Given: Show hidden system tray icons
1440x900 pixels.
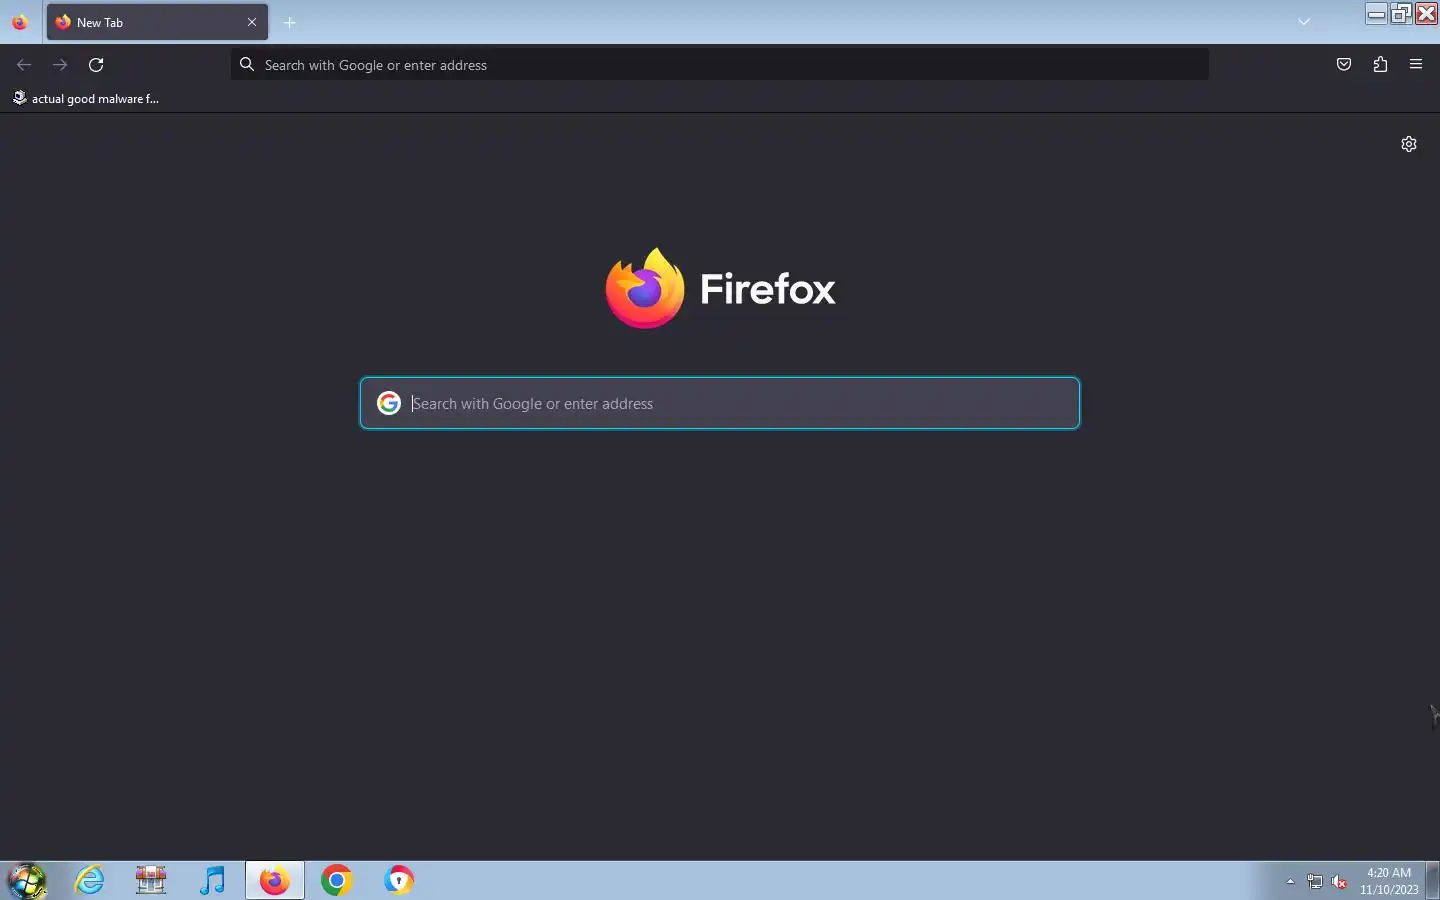Looking at the screenshot, I should pos(1290,881).
